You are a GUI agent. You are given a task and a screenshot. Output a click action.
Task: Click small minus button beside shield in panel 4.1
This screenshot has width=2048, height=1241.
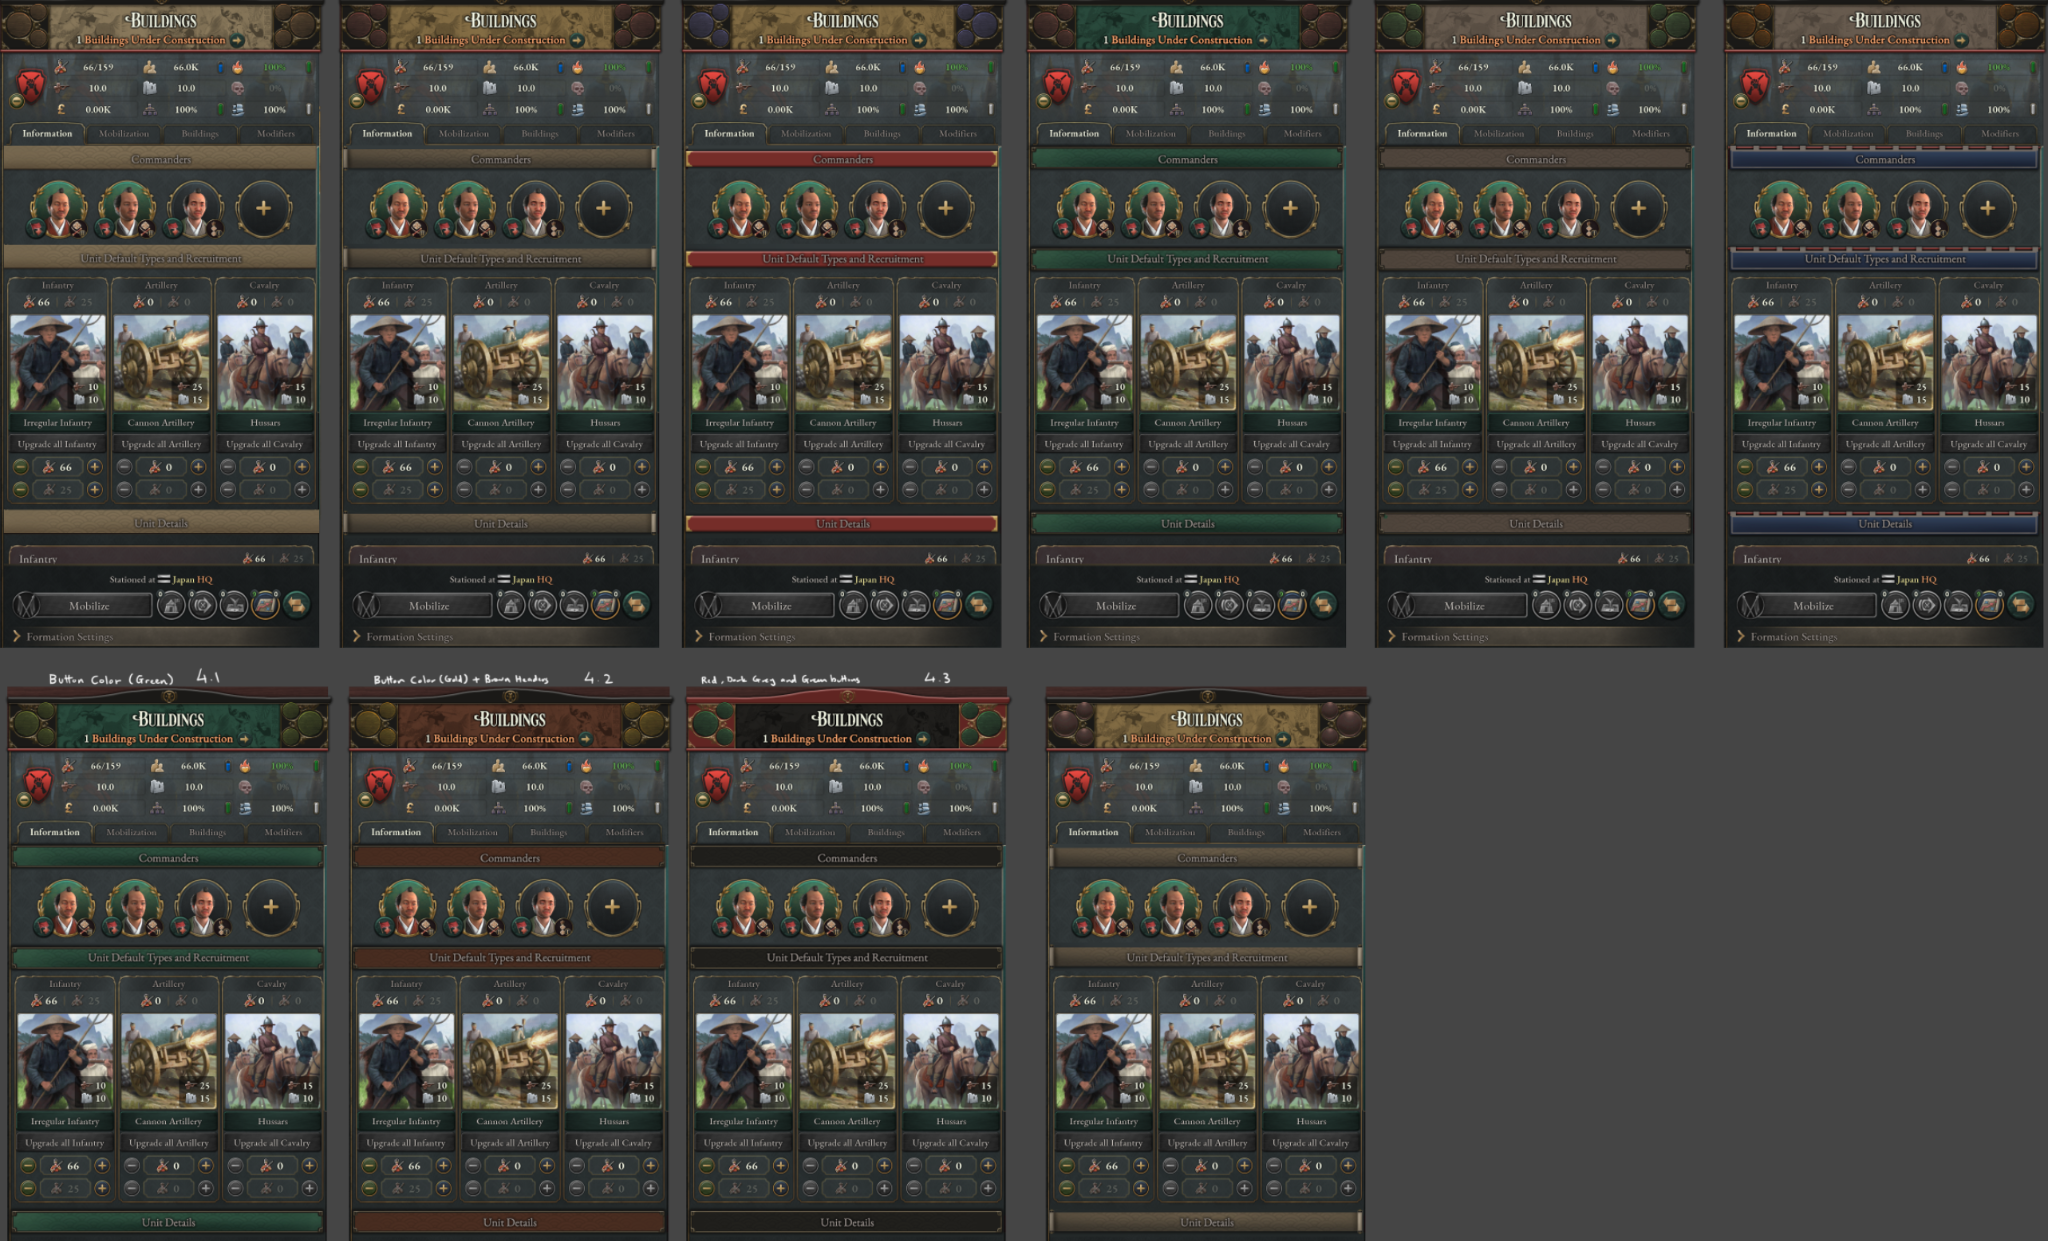click(24, 799)
